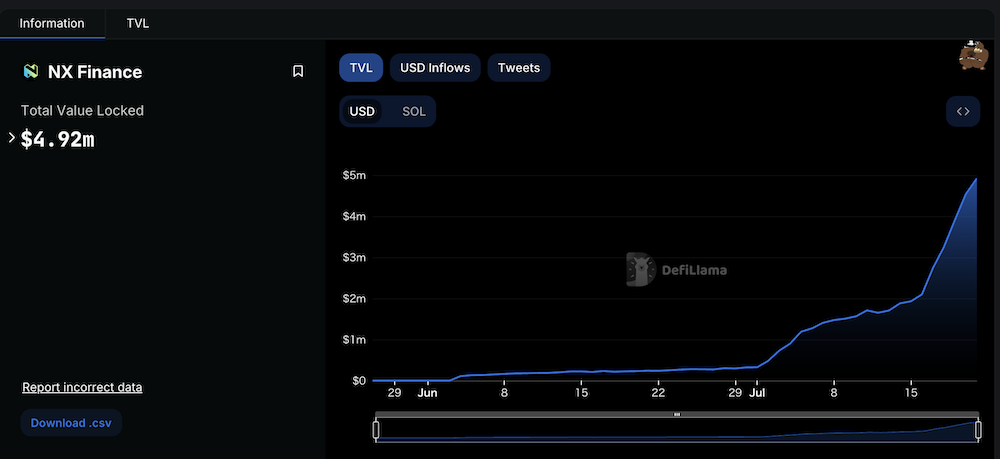Download the .csv data file
1000x459 pixels.
[x=71, y=422]
